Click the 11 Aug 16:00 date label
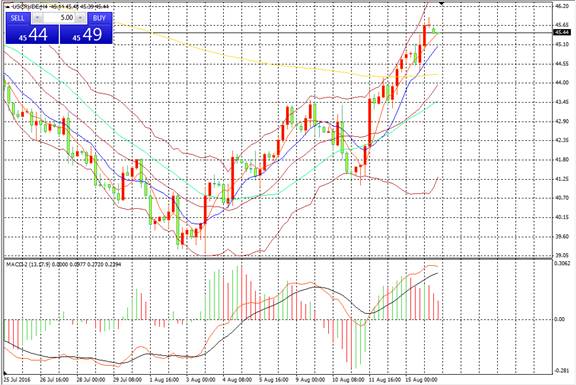The image size is (576, 385). click(x=384, y=379)
